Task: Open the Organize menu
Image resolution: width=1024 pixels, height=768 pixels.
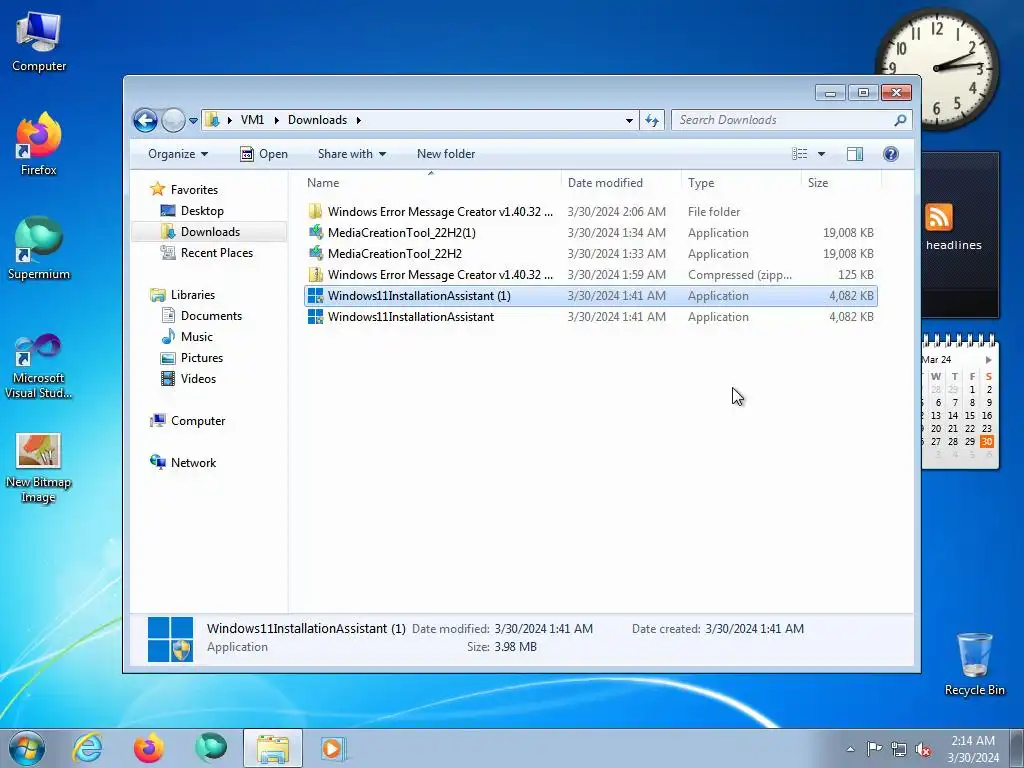Action: [x=178, y=154]
